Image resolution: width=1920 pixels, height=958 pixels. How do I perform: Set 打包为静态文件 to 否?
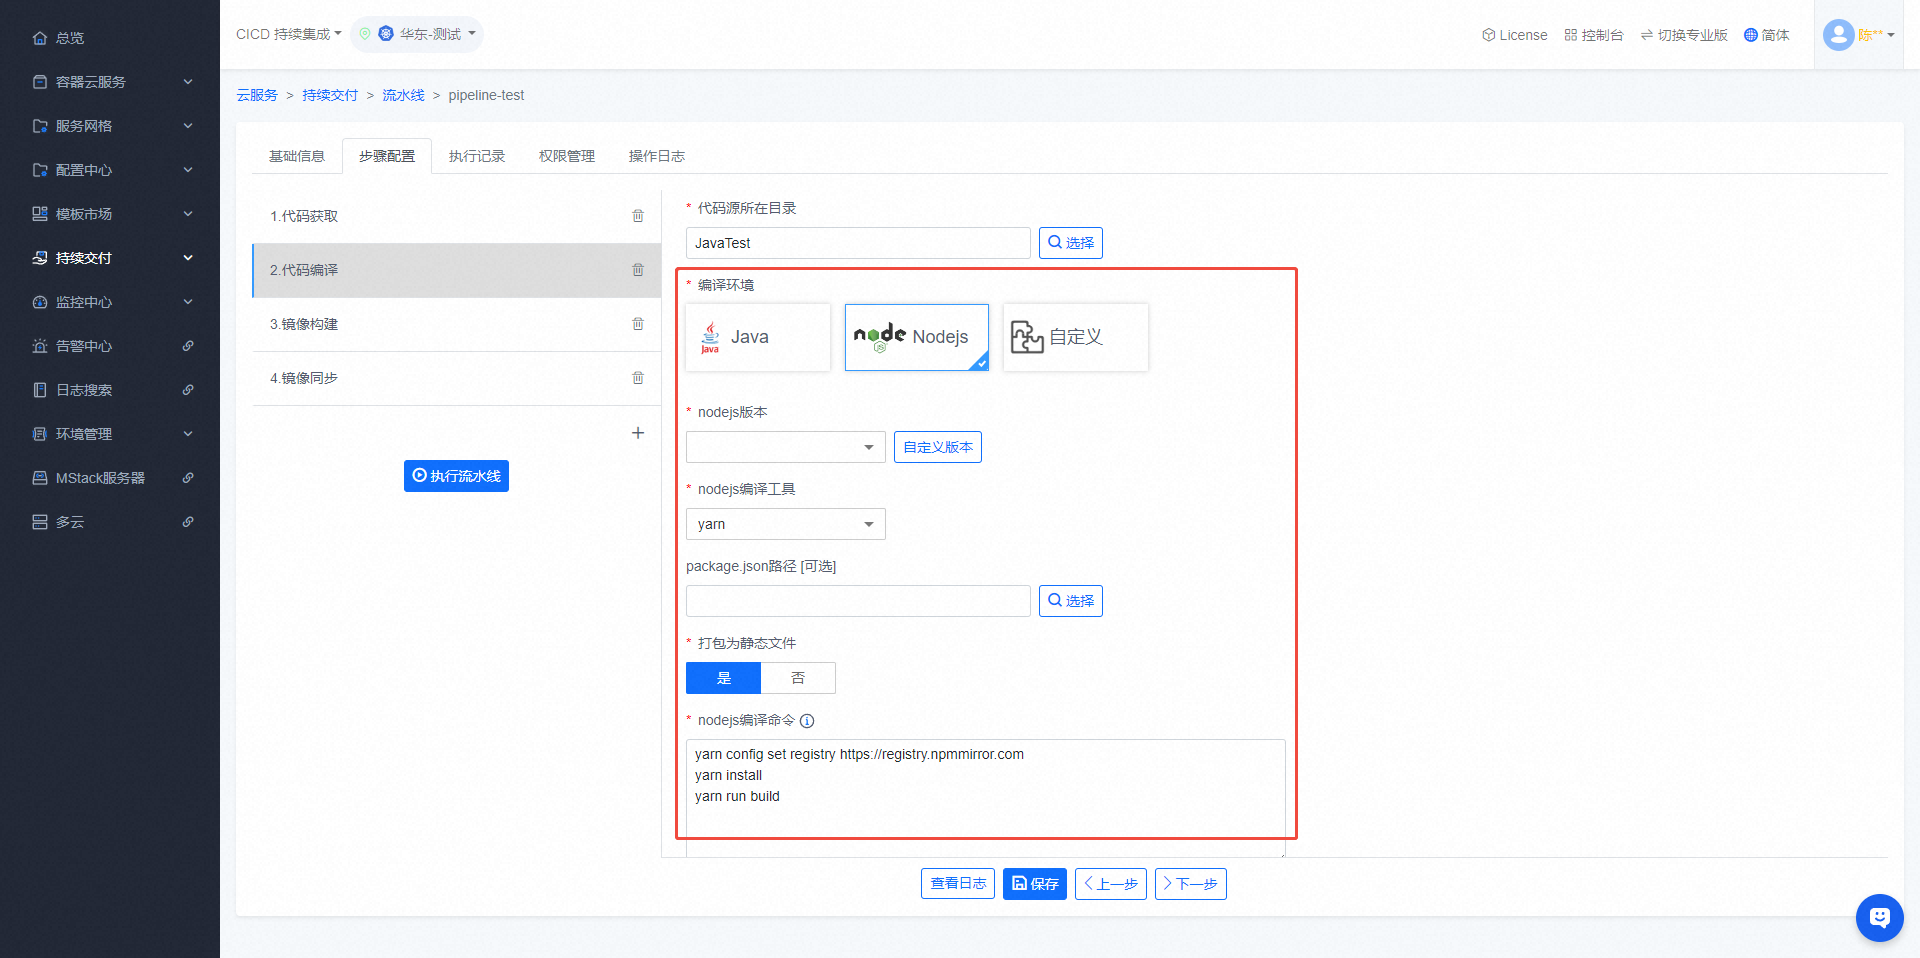(x=798, y=678)
